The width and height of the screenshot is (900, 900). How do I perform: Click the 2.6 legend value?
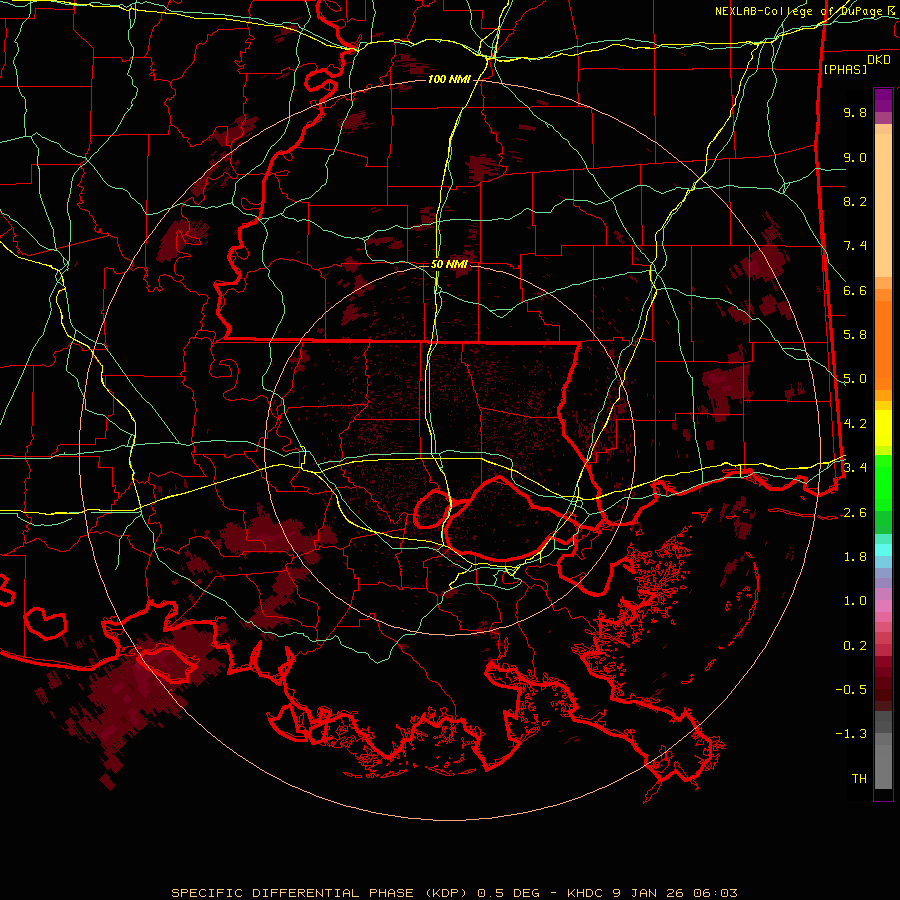pos(855,513)
